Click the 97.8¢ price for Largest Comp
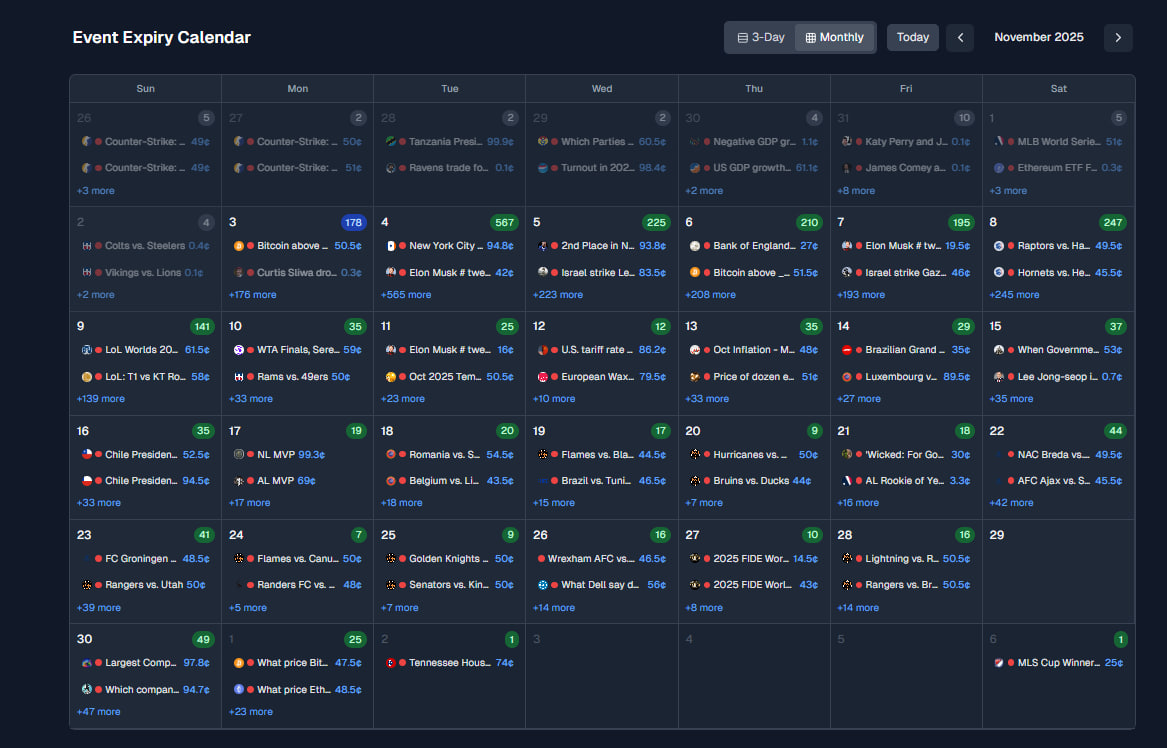 [x=196, y=662]
